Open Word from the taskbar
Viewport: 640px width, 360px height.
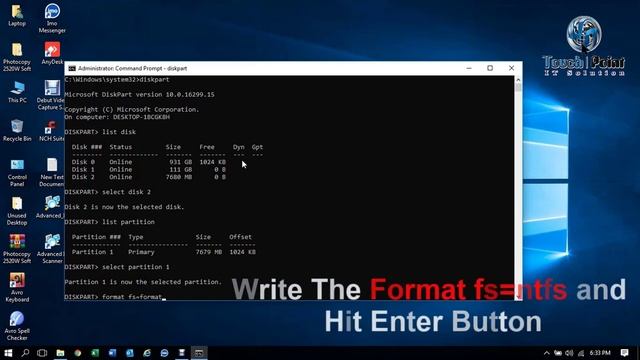click(x=112, y=353)
